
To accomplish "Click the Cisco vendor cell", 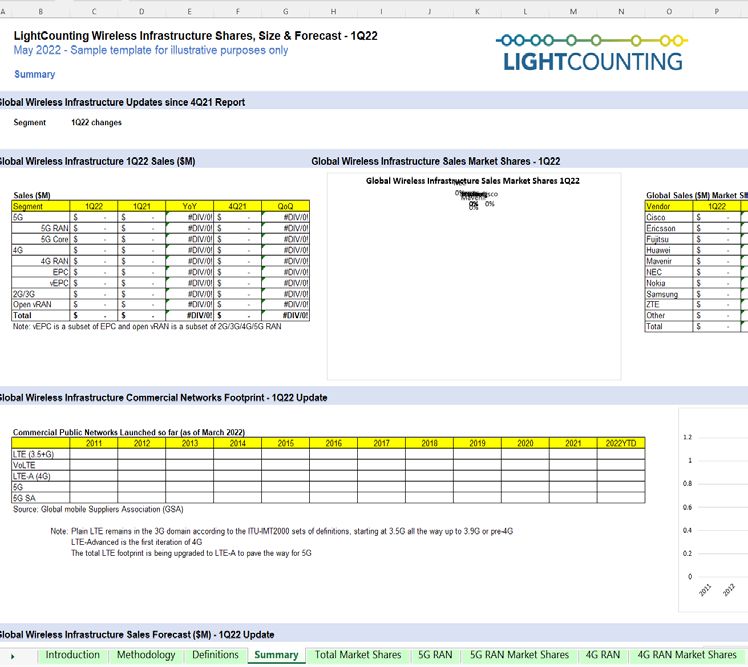I will pyautogui.click(x=668, y=217).
